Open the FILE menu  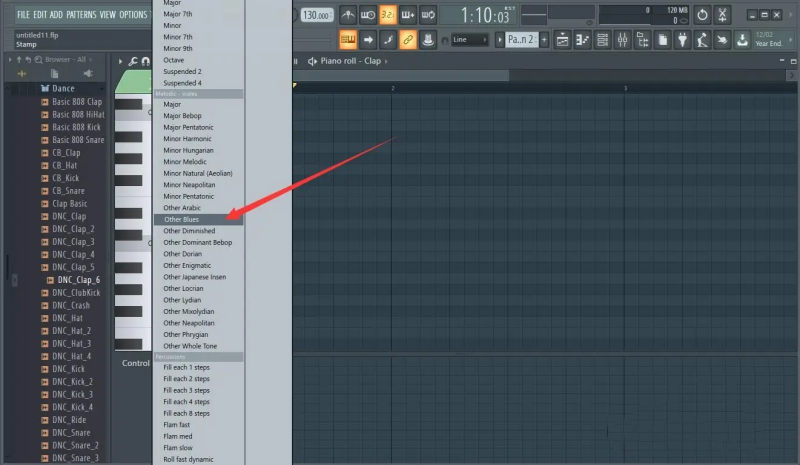pyautogui.click(x=23, y=14)
